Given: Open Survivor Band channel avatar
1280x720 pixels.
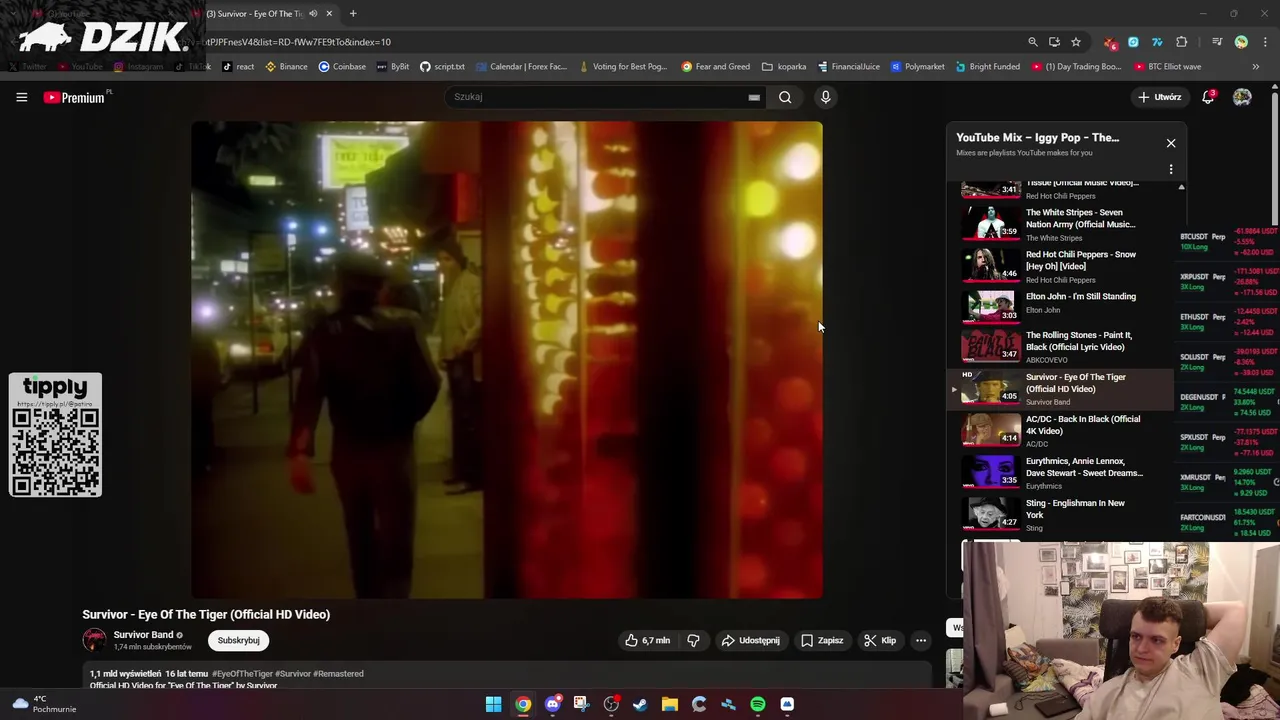Looking at the screenshot, I should click(94, 640).
